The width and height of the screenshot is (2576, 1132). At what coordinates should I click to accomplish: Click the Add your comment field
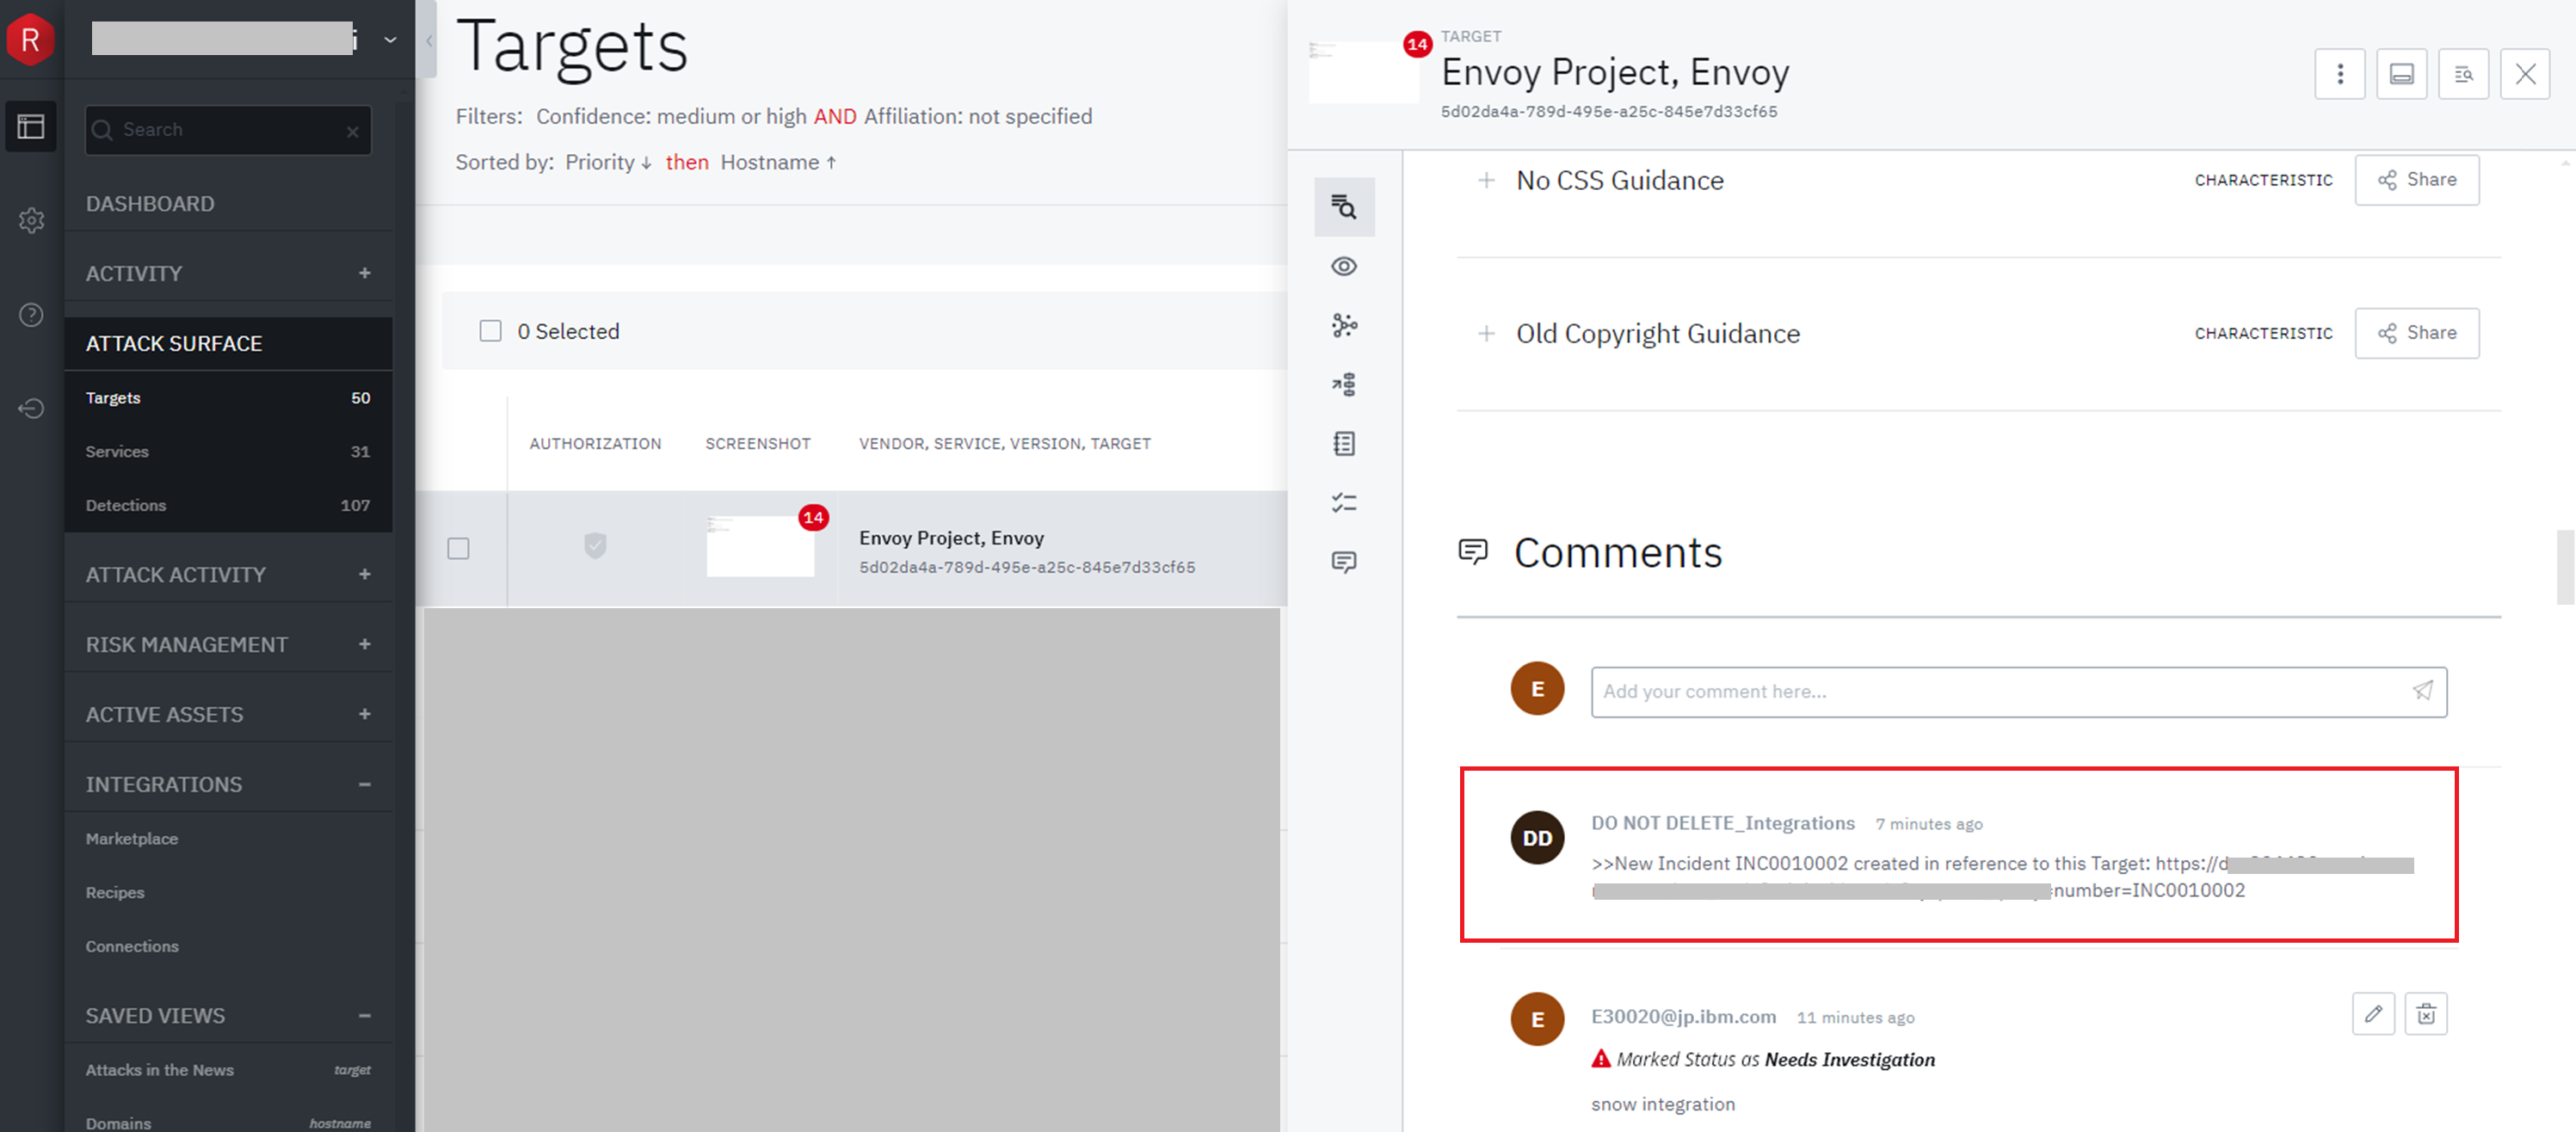(x=1995, y=691)
